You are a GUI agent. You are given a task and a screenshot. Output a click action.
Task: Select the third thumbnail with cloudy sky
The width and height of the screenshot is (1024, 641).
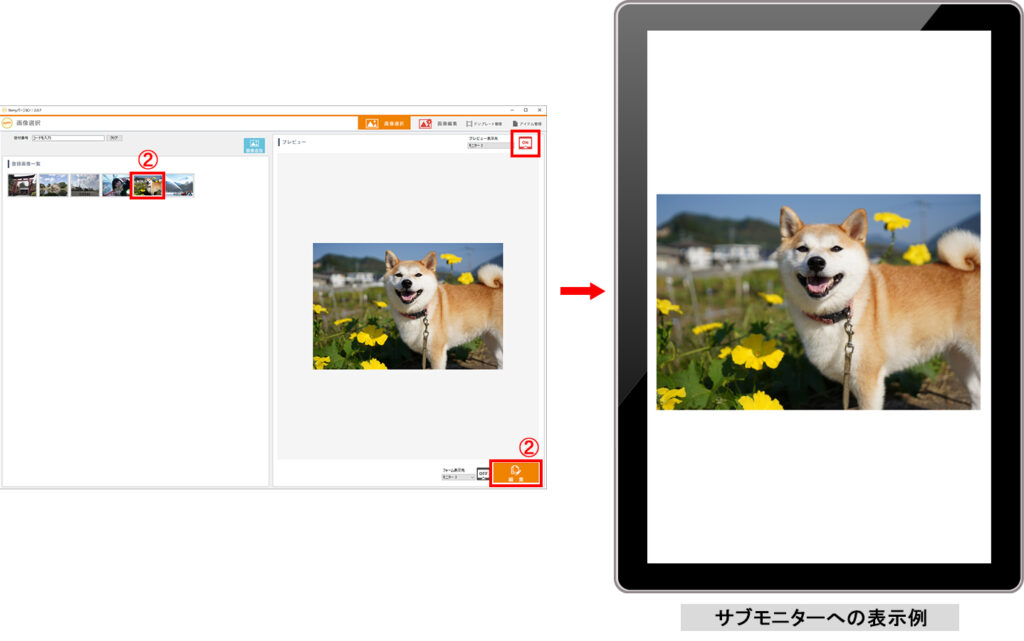(x=85, y=185)
